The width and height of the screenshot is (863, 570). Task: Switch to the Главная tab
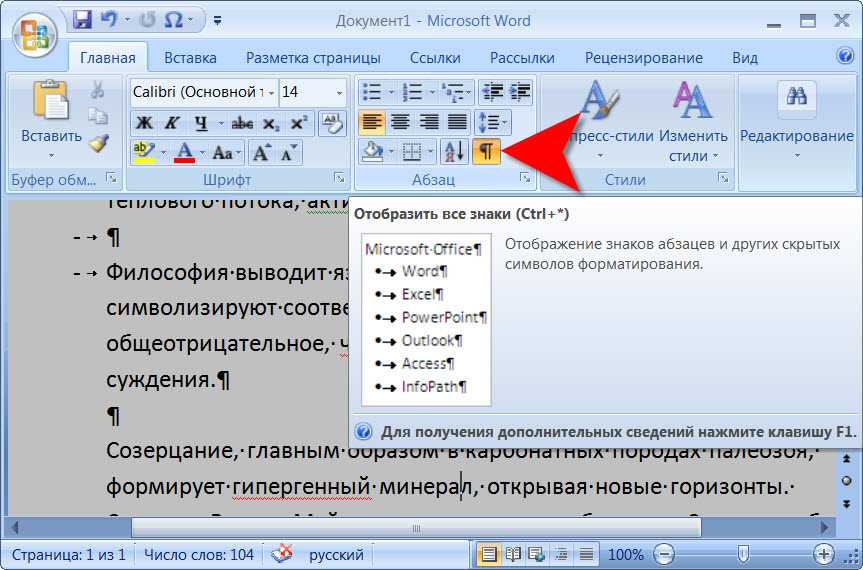pos(107,58)
